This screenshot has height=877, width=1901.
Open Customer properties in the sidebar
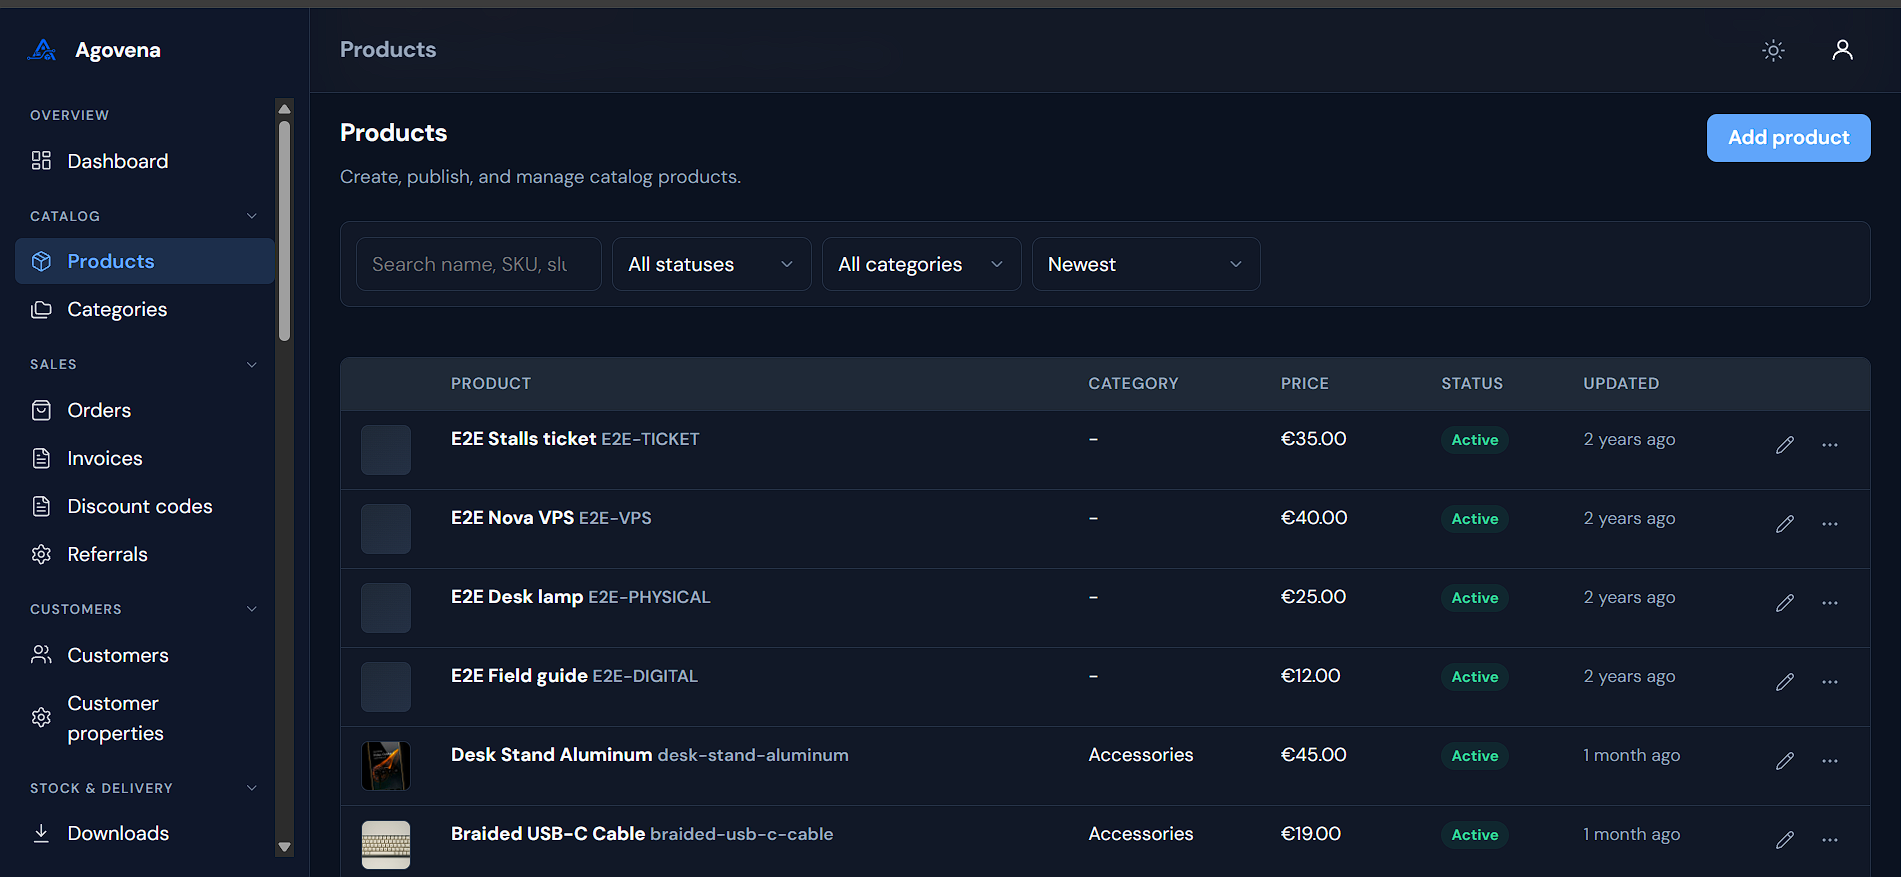coord(145,718)
